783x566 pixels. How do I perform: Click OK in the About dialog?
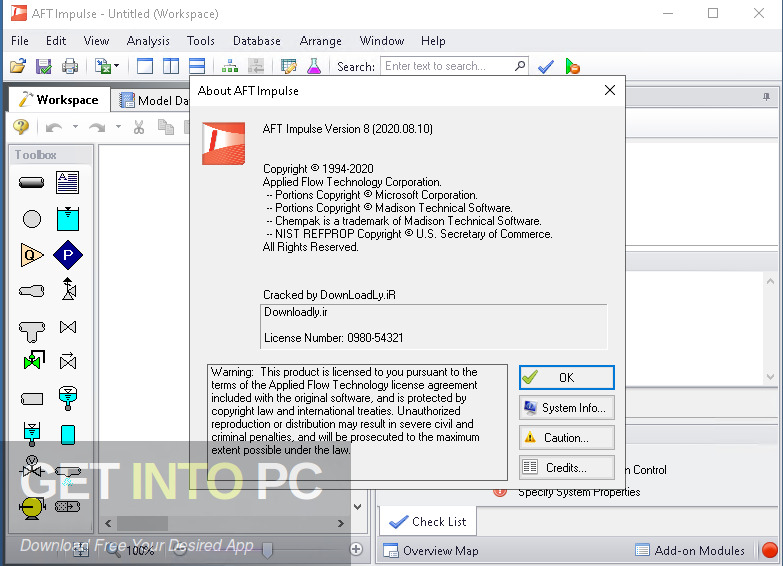[567, 378]
